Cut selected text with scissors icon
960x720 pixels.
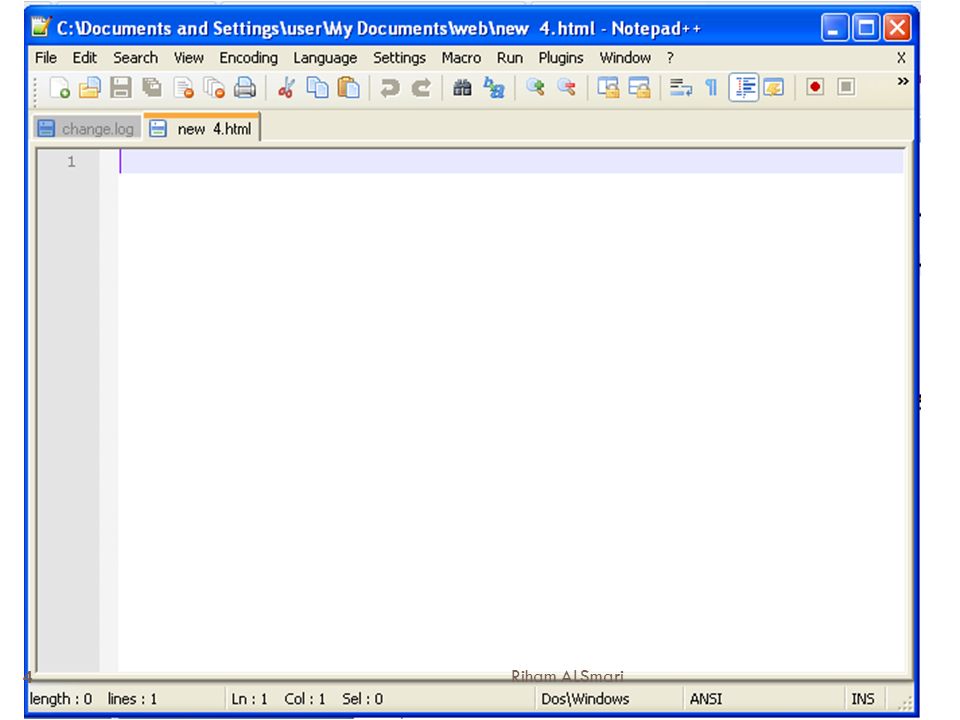[x=286, y=88]
